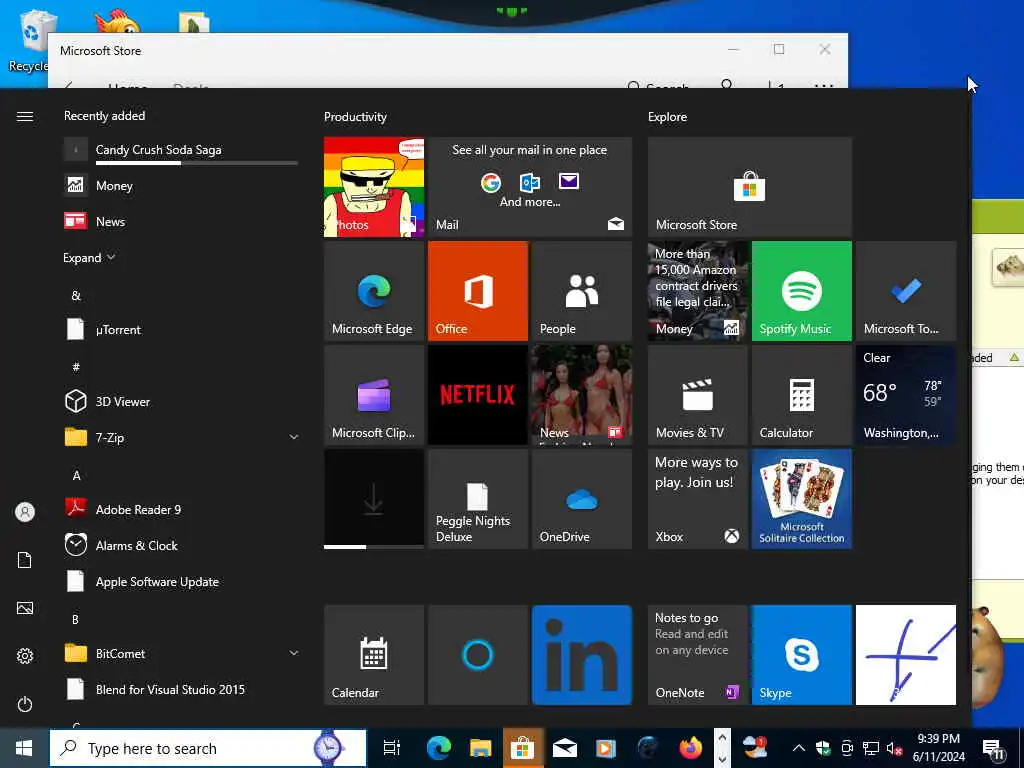Open the Weather tile showing Washington
Viewport: 1024px width, 768px height.
pyautogui.click(x=906, y=394)
